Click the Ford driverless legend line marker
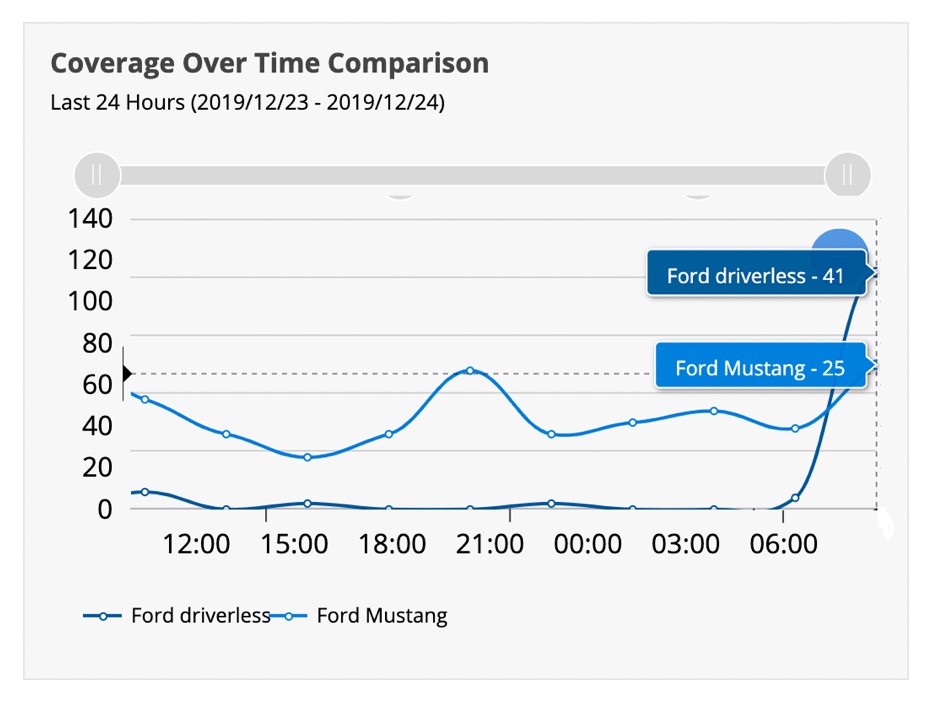Viewport: 932px width, 702px height. pos(104,616)
